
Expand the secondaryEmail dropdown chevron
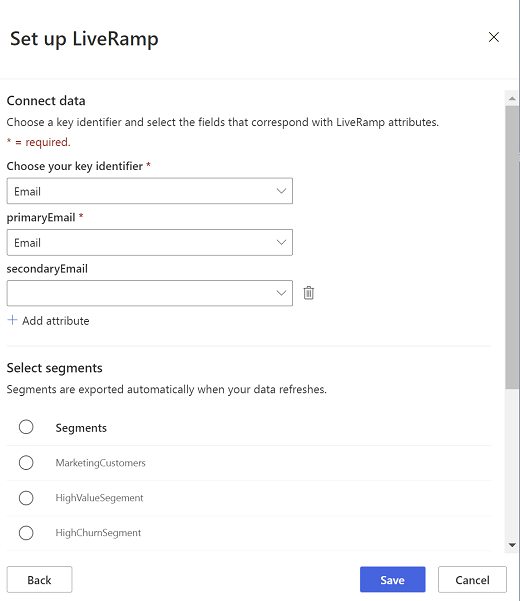pyautogui.click(x=281, y=293)
